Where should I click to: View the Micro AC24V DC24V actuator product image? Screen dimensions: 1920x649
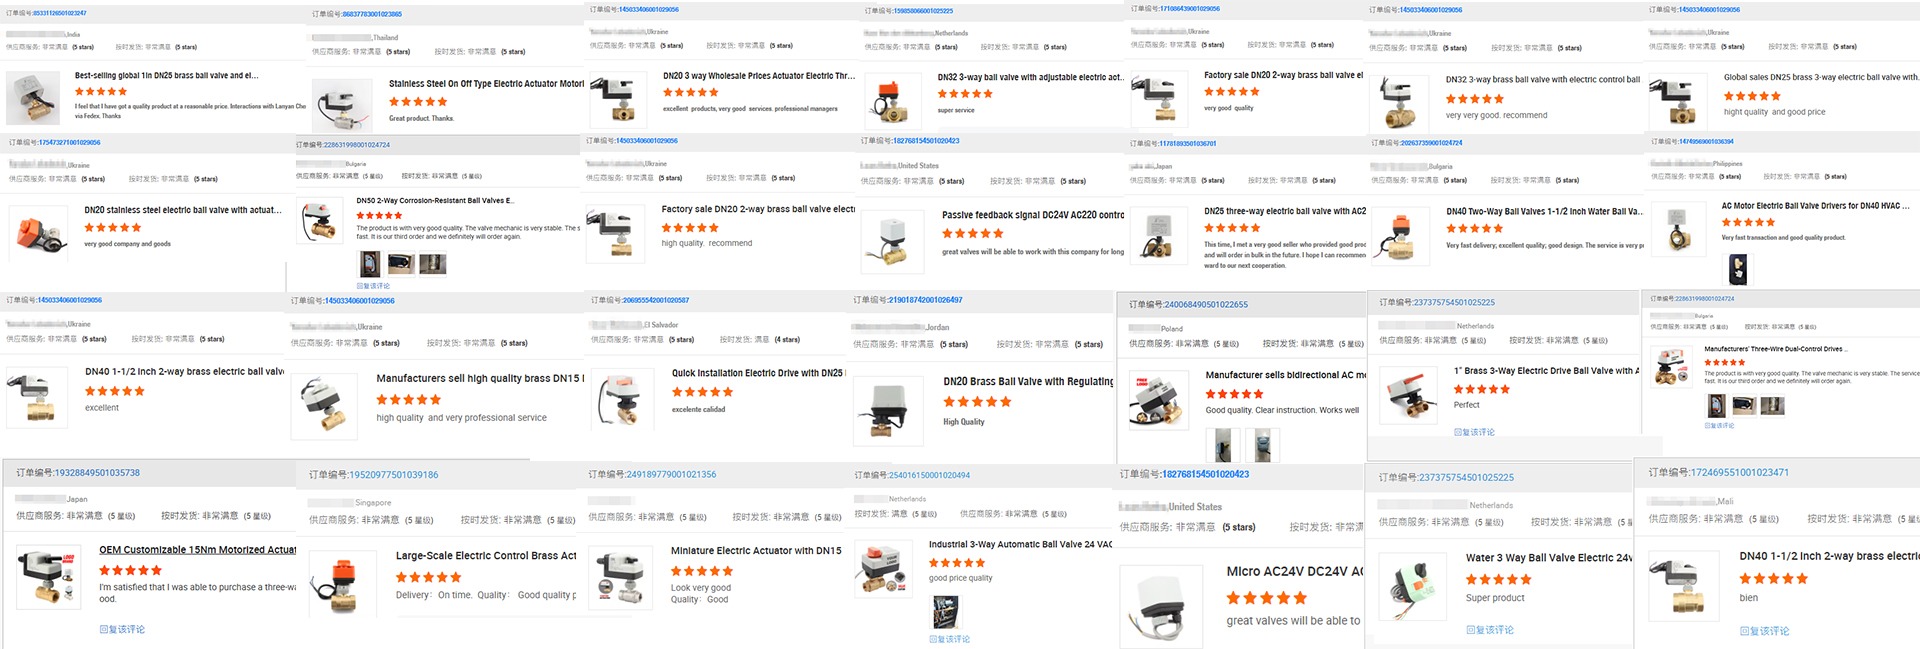click(1161, 609)
